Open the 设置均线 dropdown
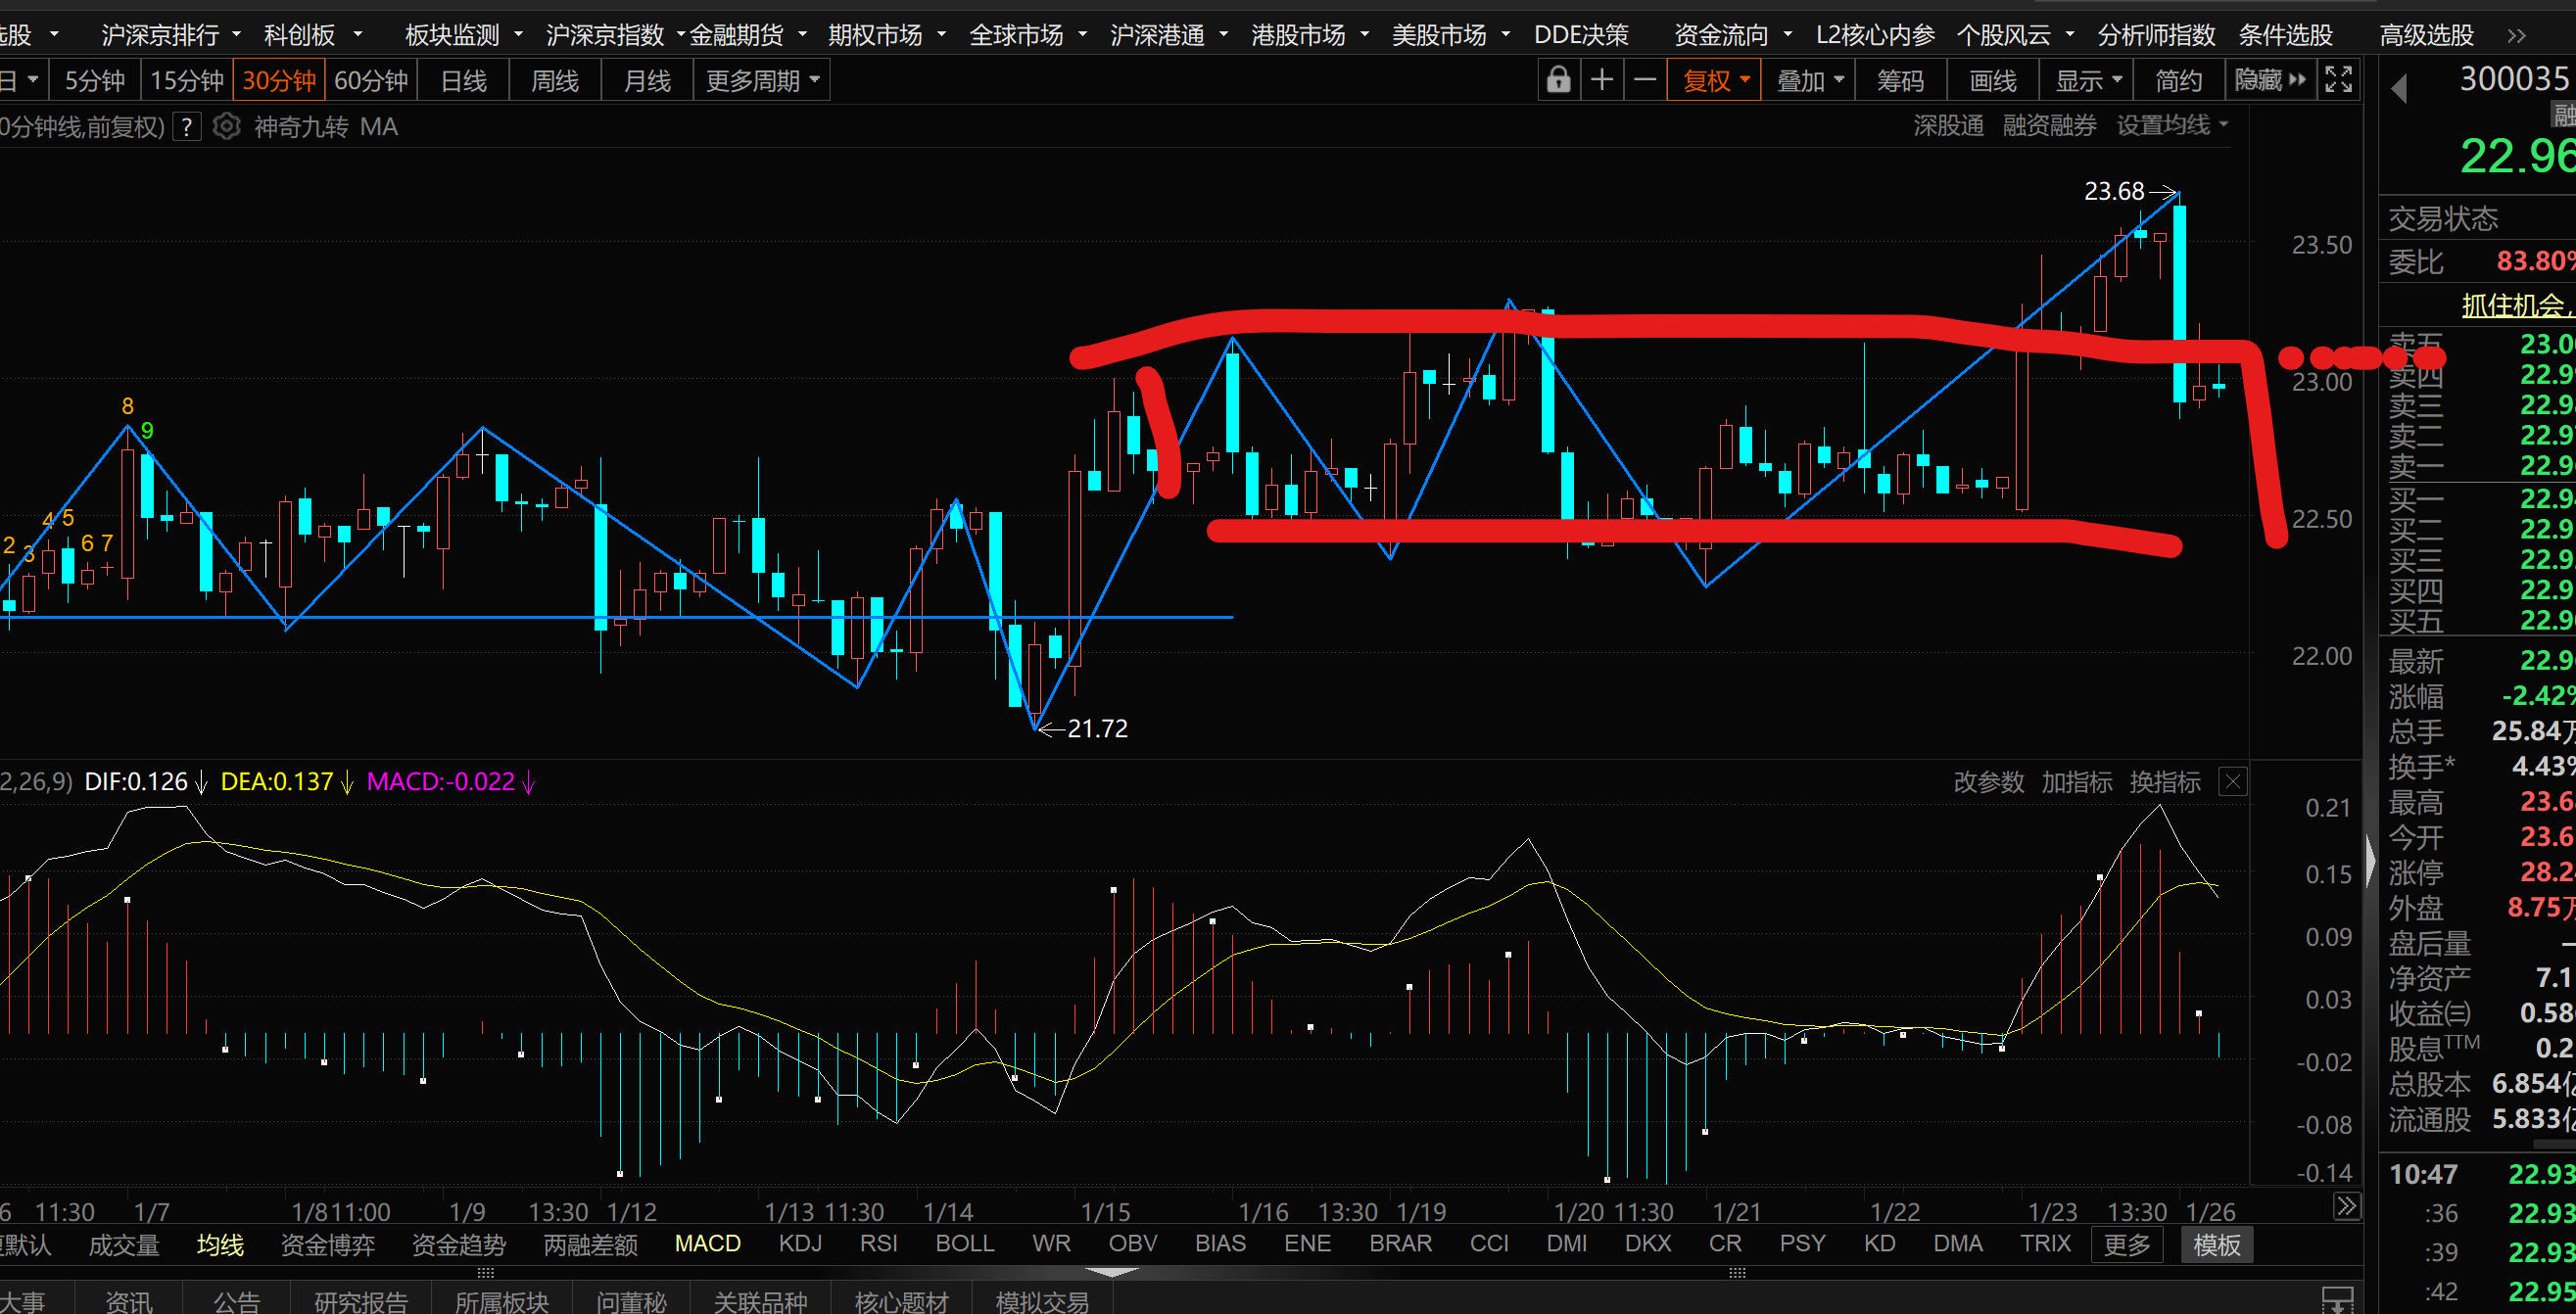 [x=2172, y=126]
